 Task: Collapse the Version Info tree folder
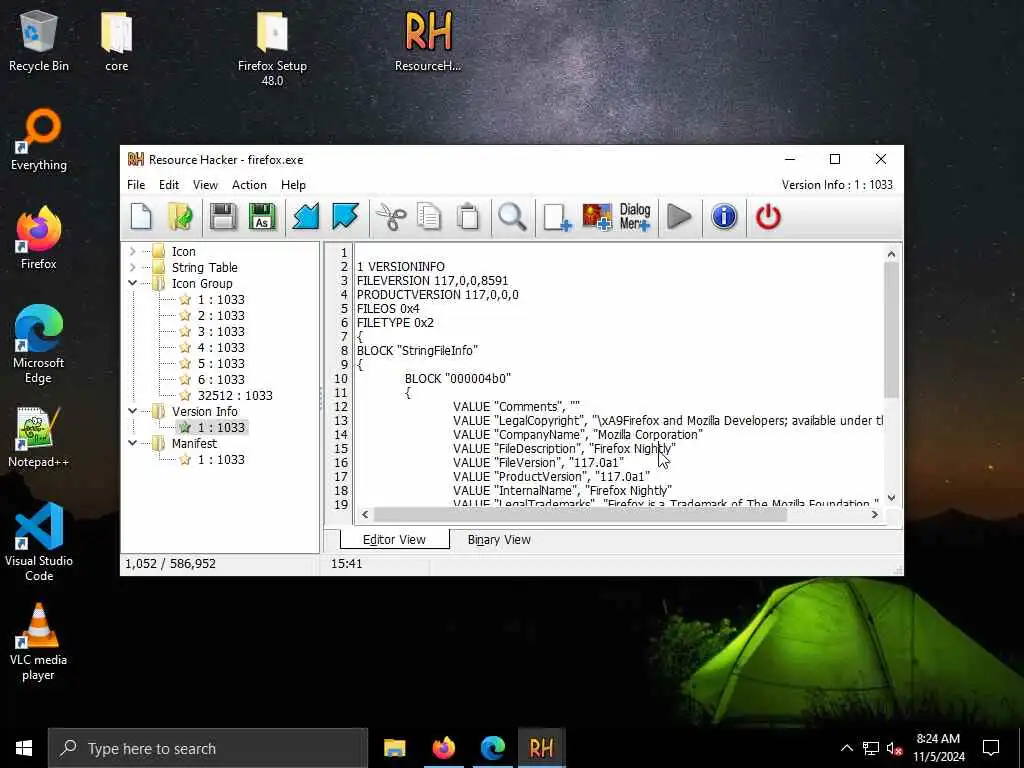click(133, 411)
